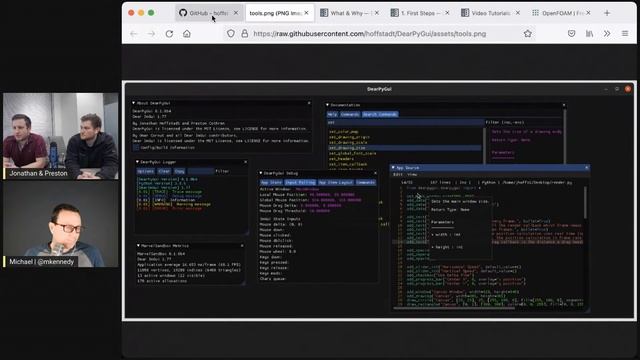Collapse the About DearPyGui panel triangle
This screenshot has height=360, width=640.
click(x=133, y=103)
